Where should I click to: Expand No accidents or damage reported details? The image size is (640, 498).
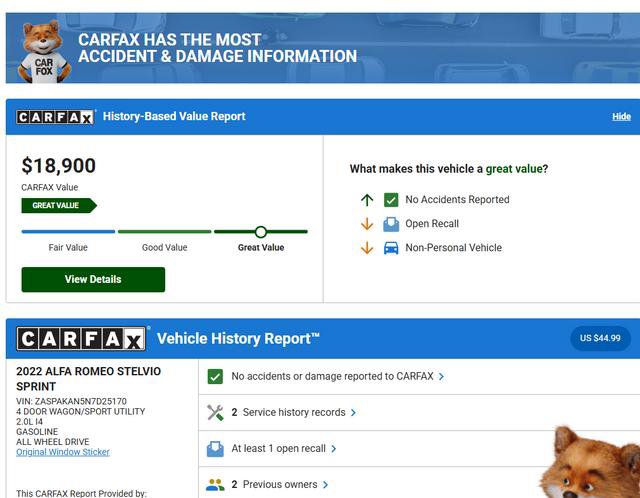pyautogui.click(x=338, y=377)
